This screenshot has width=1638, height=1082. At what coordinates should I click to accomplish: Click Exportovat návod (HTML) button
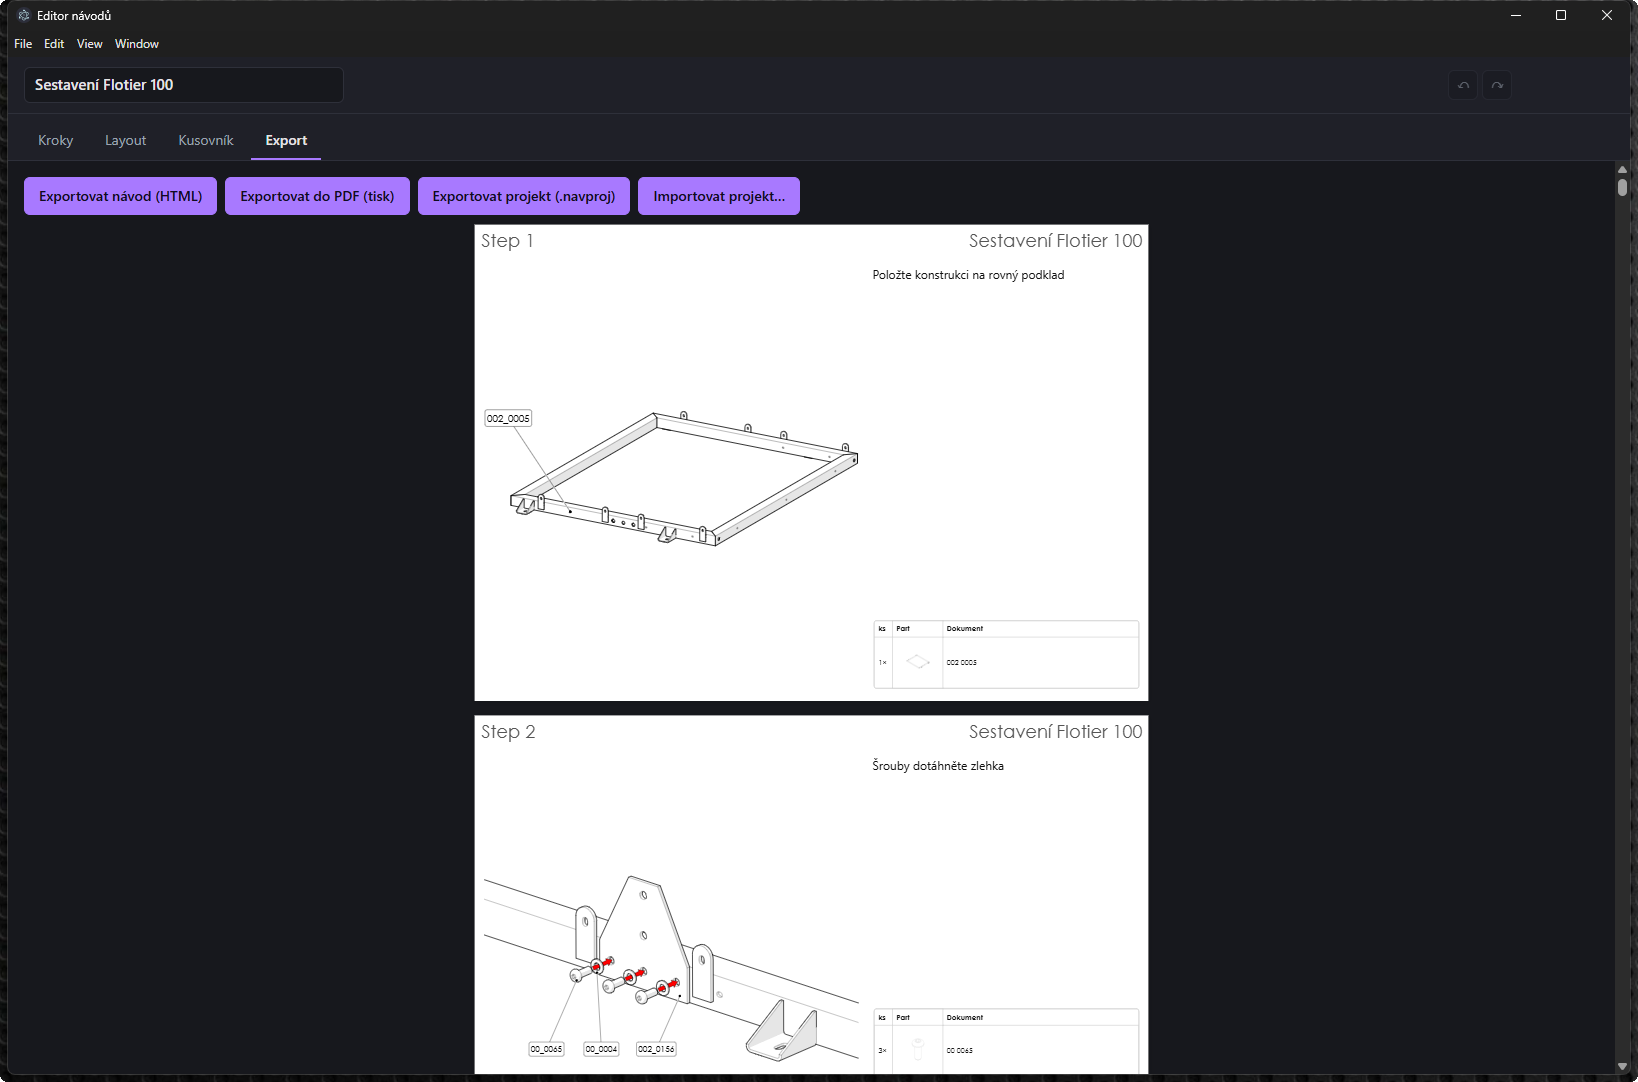point(121,196)
